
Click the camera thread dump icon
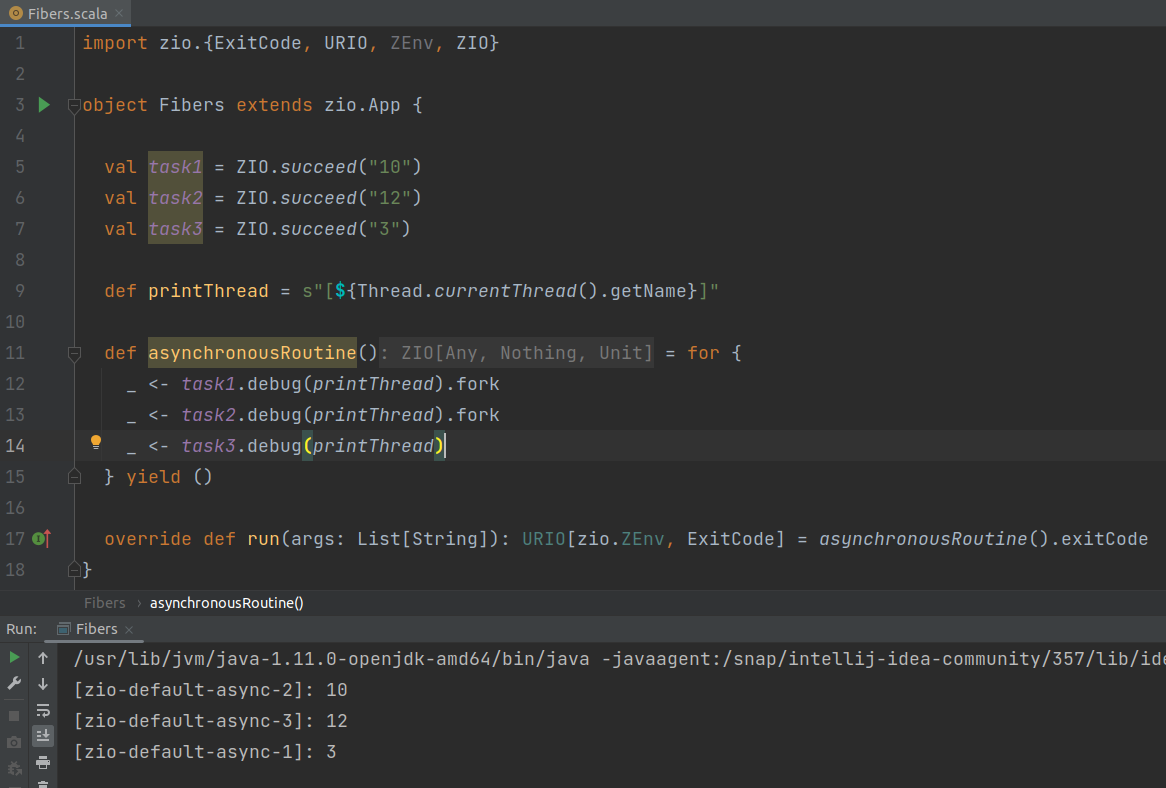tap(14, 742)
